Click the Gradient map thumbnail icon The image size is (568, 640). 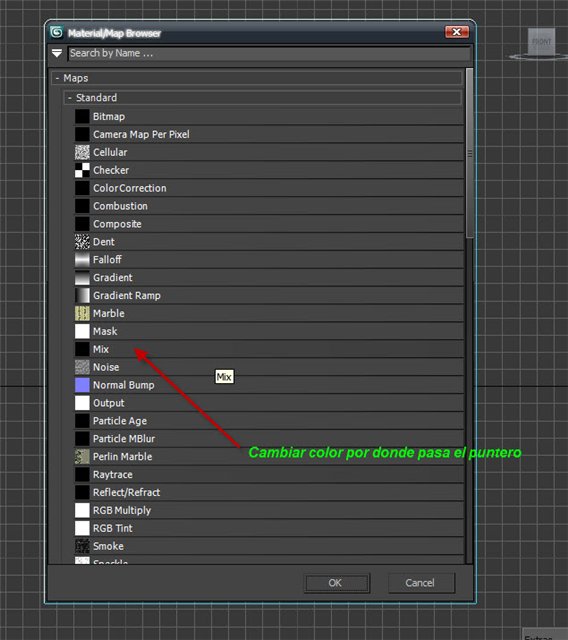(82, 278)
